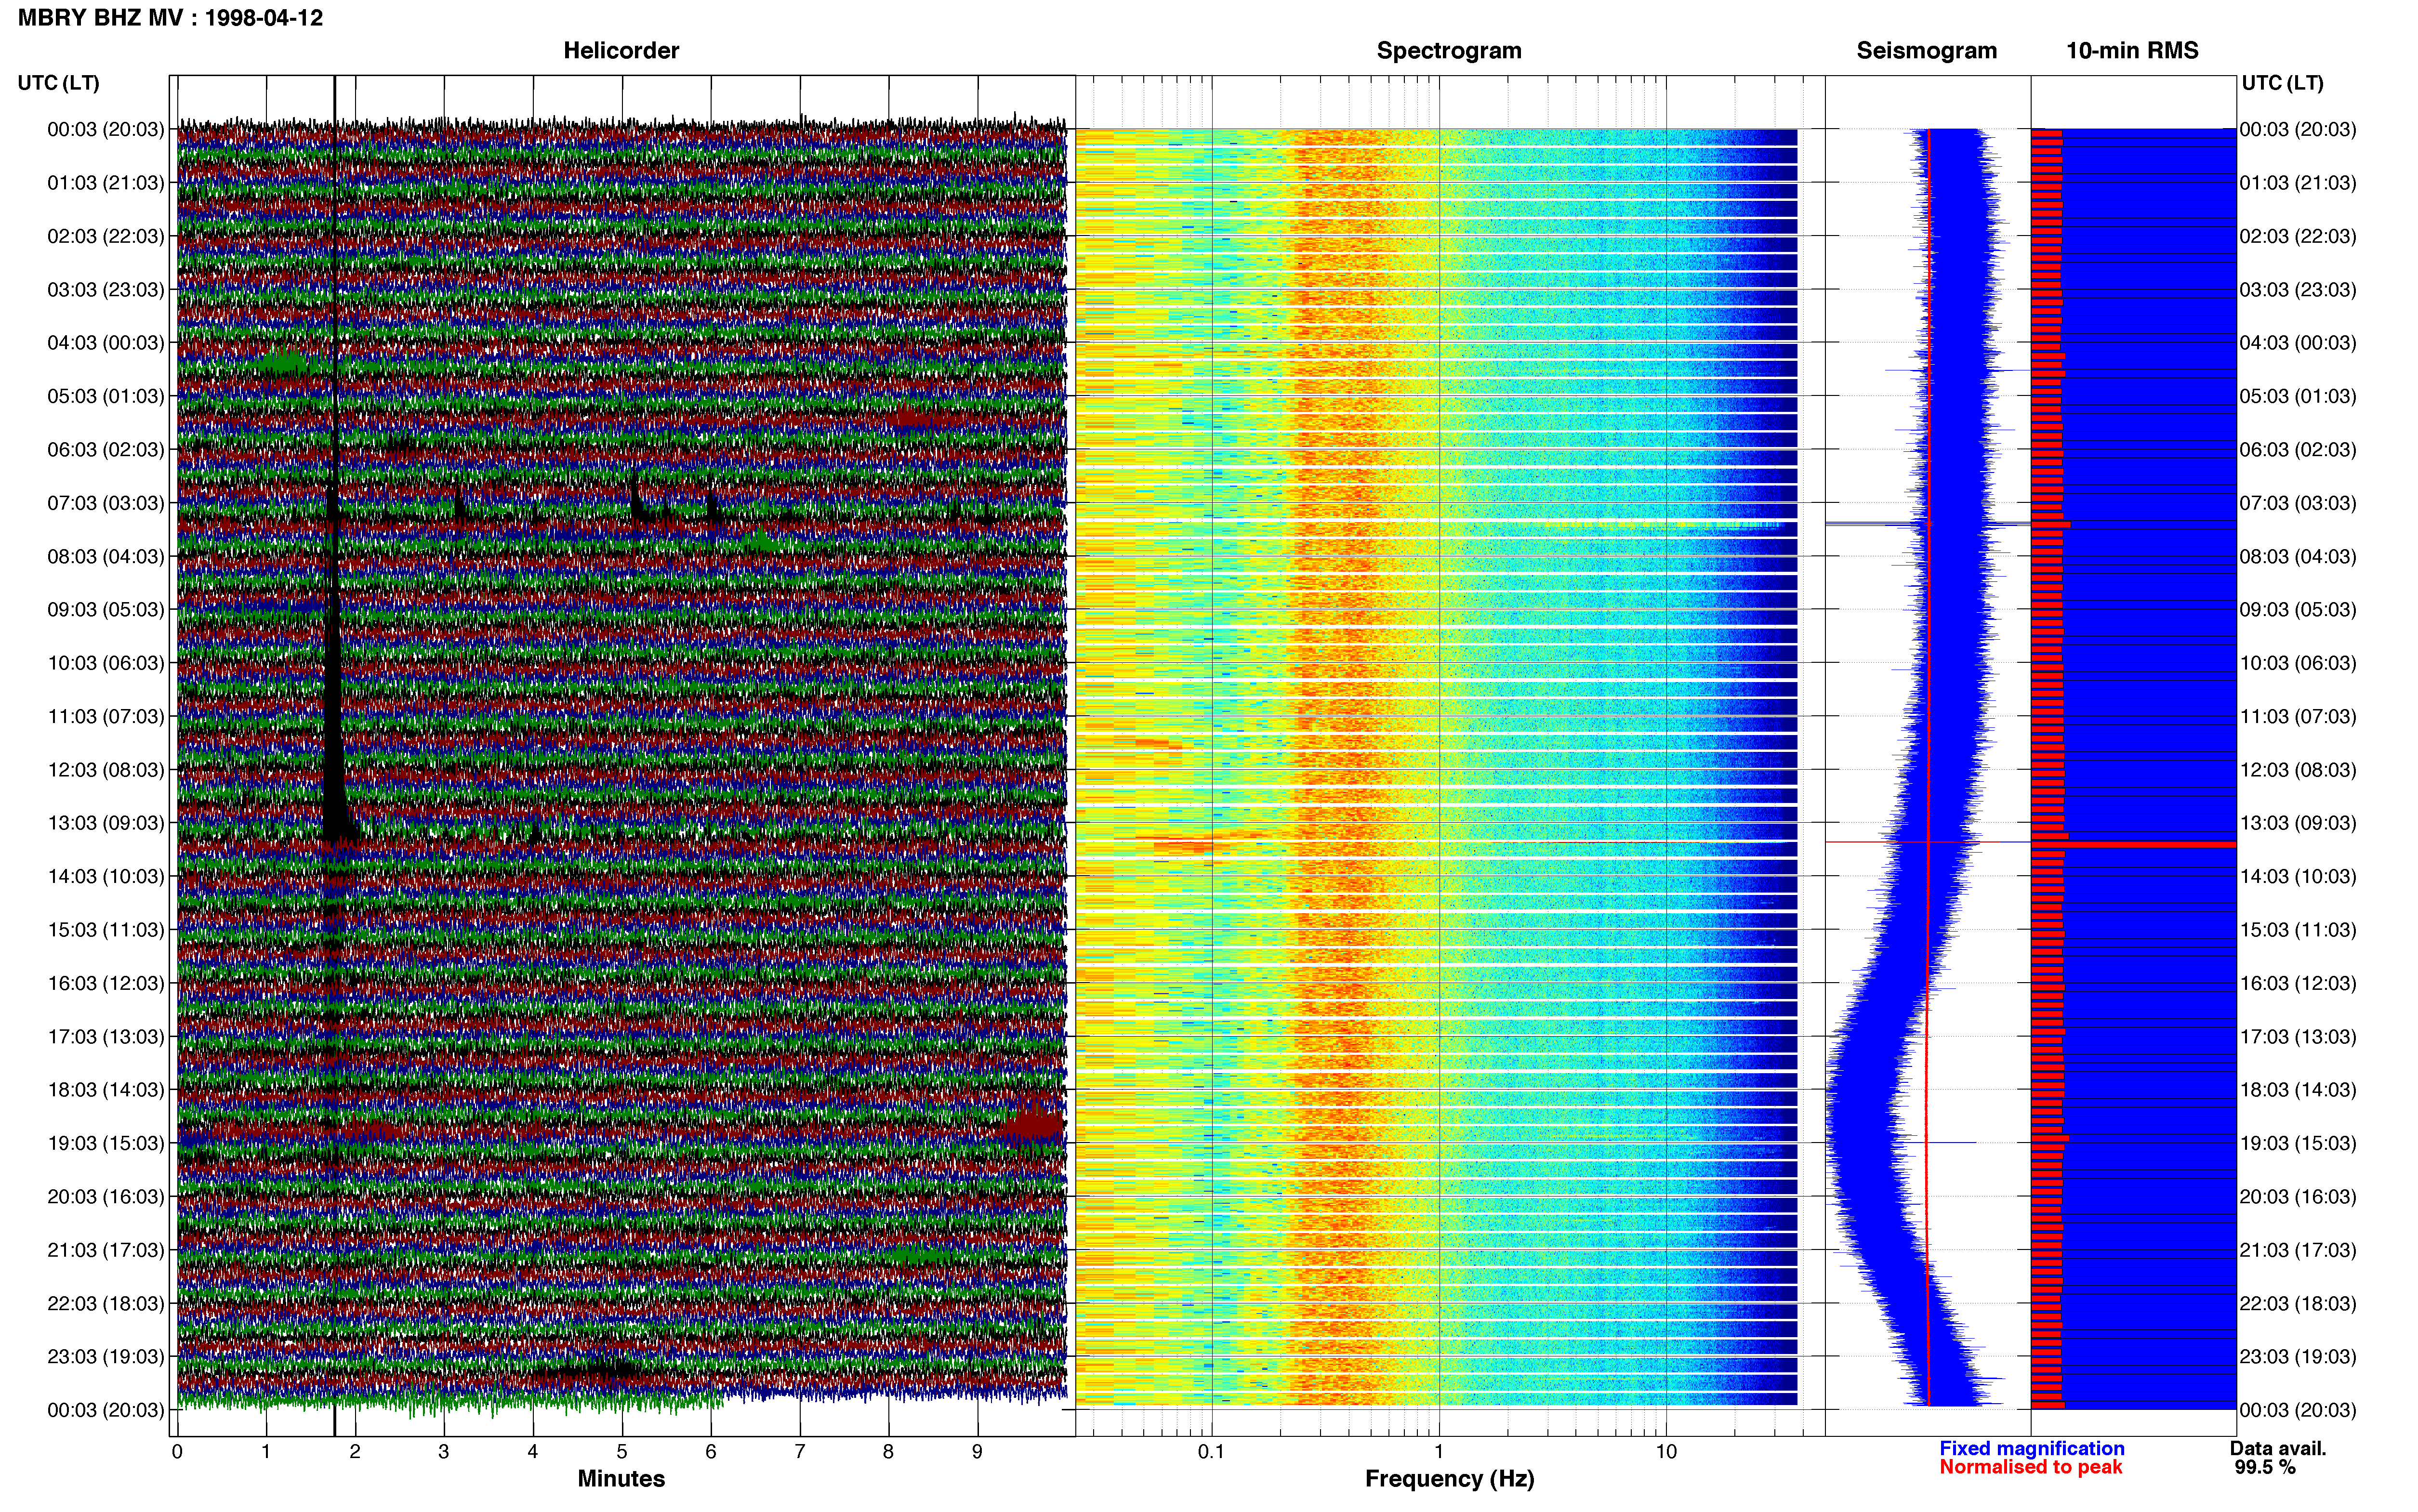Click left time label '07:03 (03:03)'
2418x1512 pixels.
[106, 503]
